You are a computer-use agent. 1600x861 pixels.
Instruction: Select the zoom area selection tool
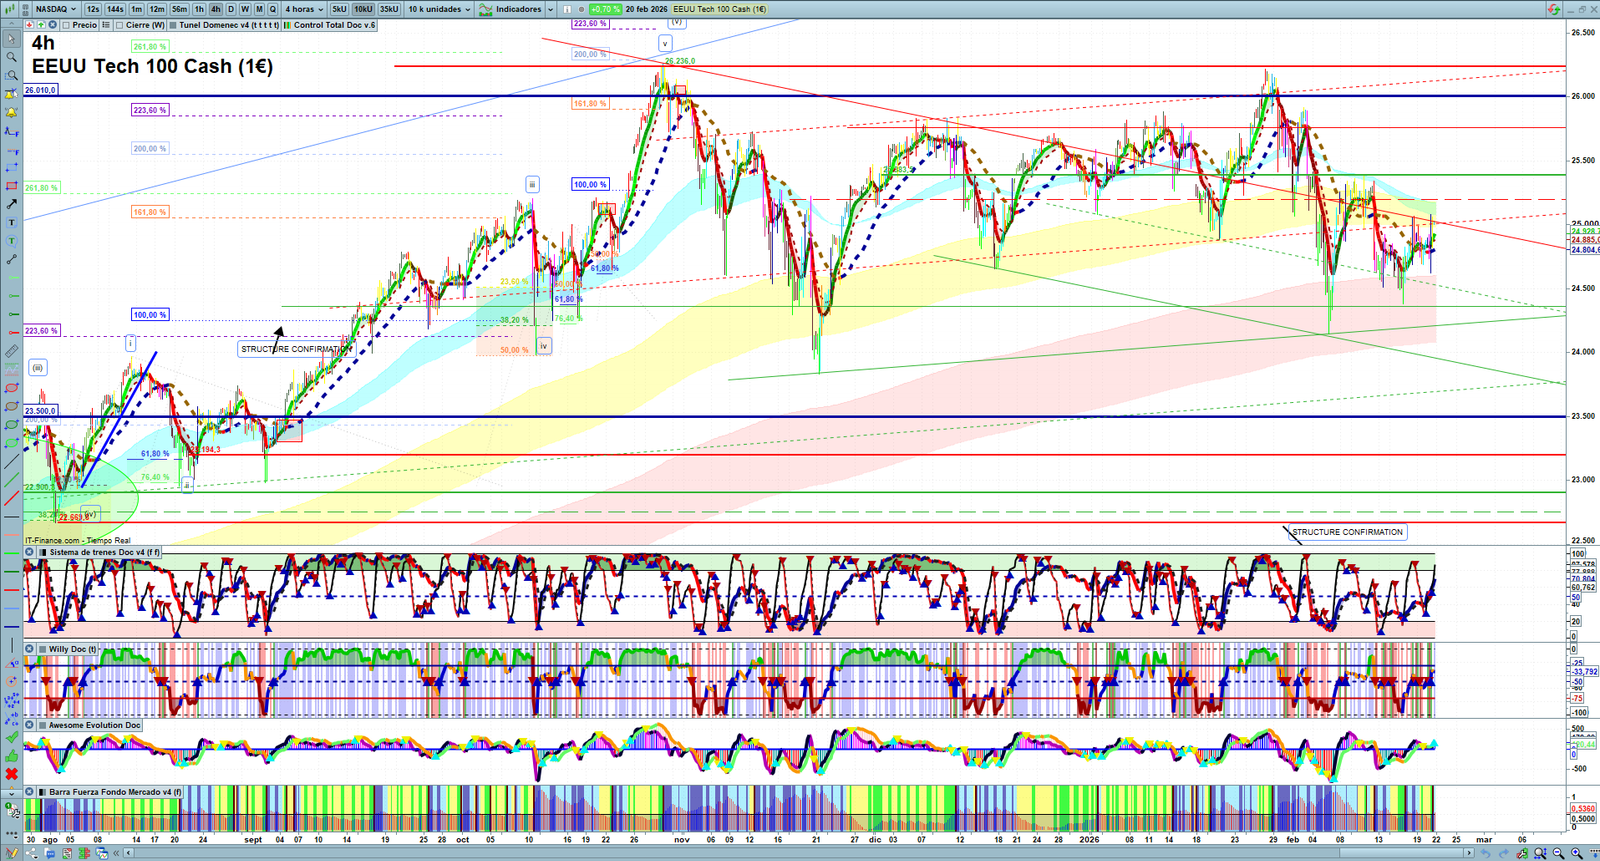(x=11, y=75)
